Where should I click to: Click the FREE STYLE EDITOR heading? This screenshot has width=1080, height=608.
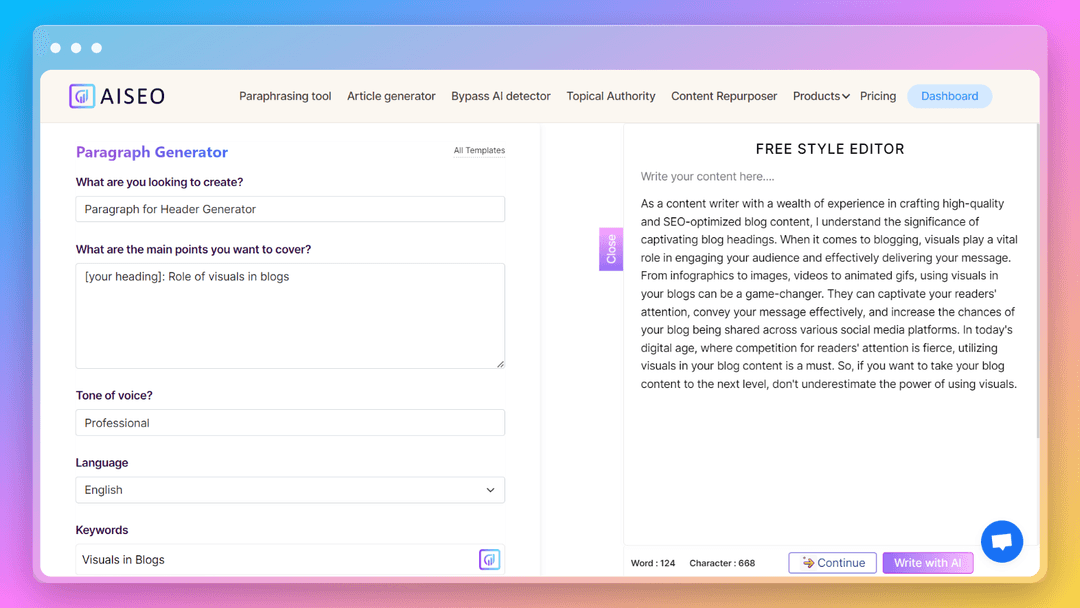tap(830, 149)
